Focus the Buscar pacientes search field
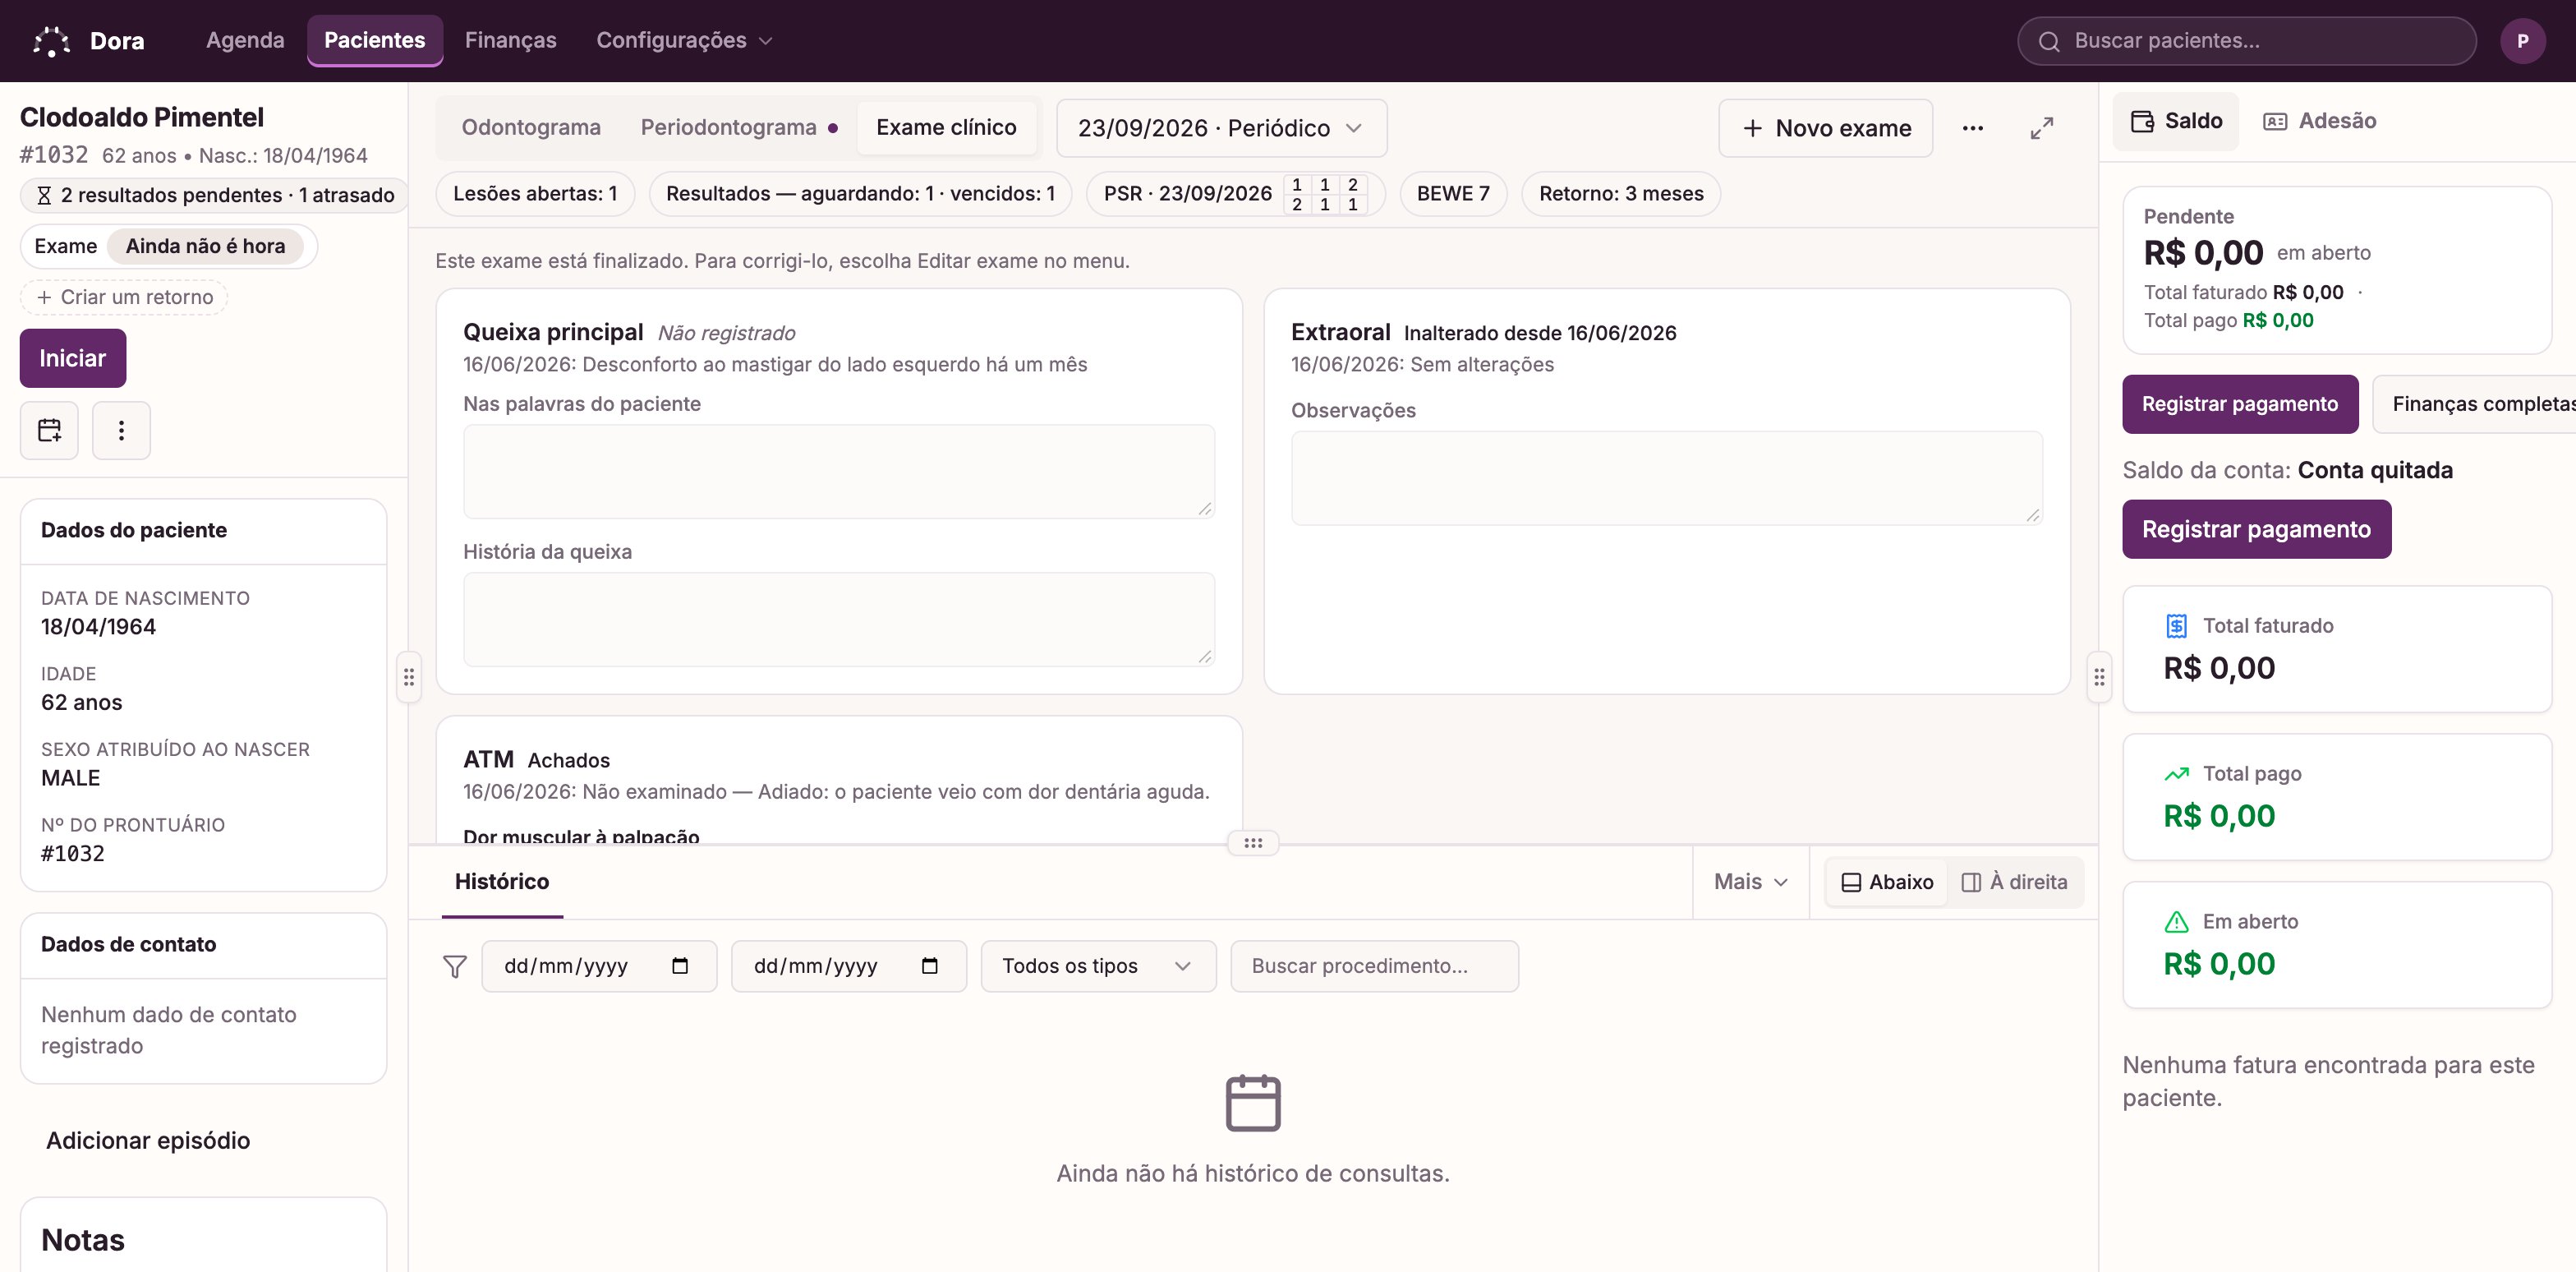This screenshot has height=1272, width=2576. coord(2246,41)
